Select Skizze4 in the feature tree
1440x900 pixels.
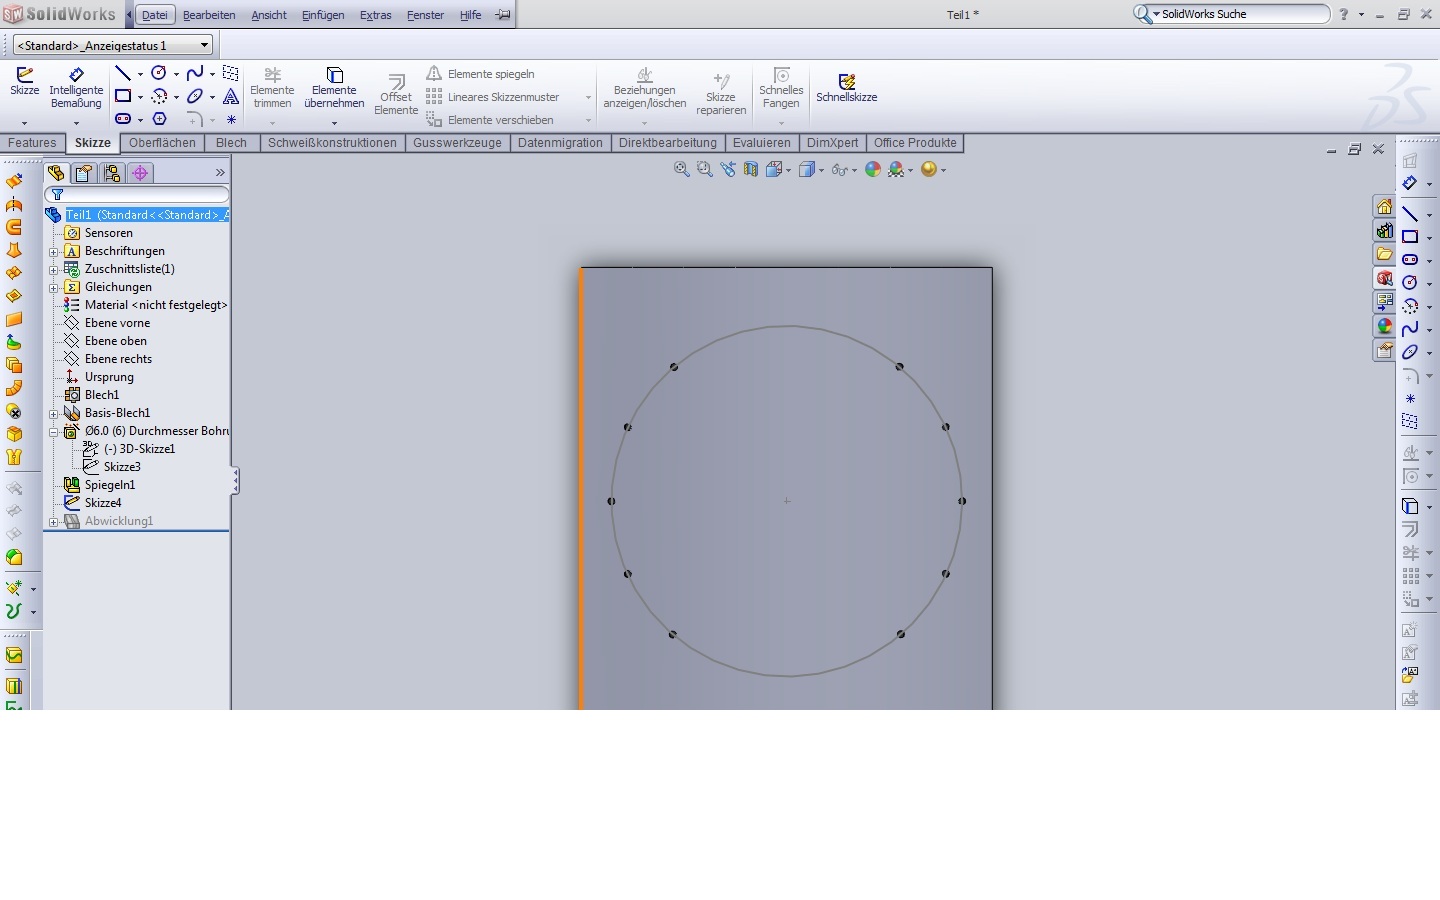pyautogui.click(x=103, y=503)
